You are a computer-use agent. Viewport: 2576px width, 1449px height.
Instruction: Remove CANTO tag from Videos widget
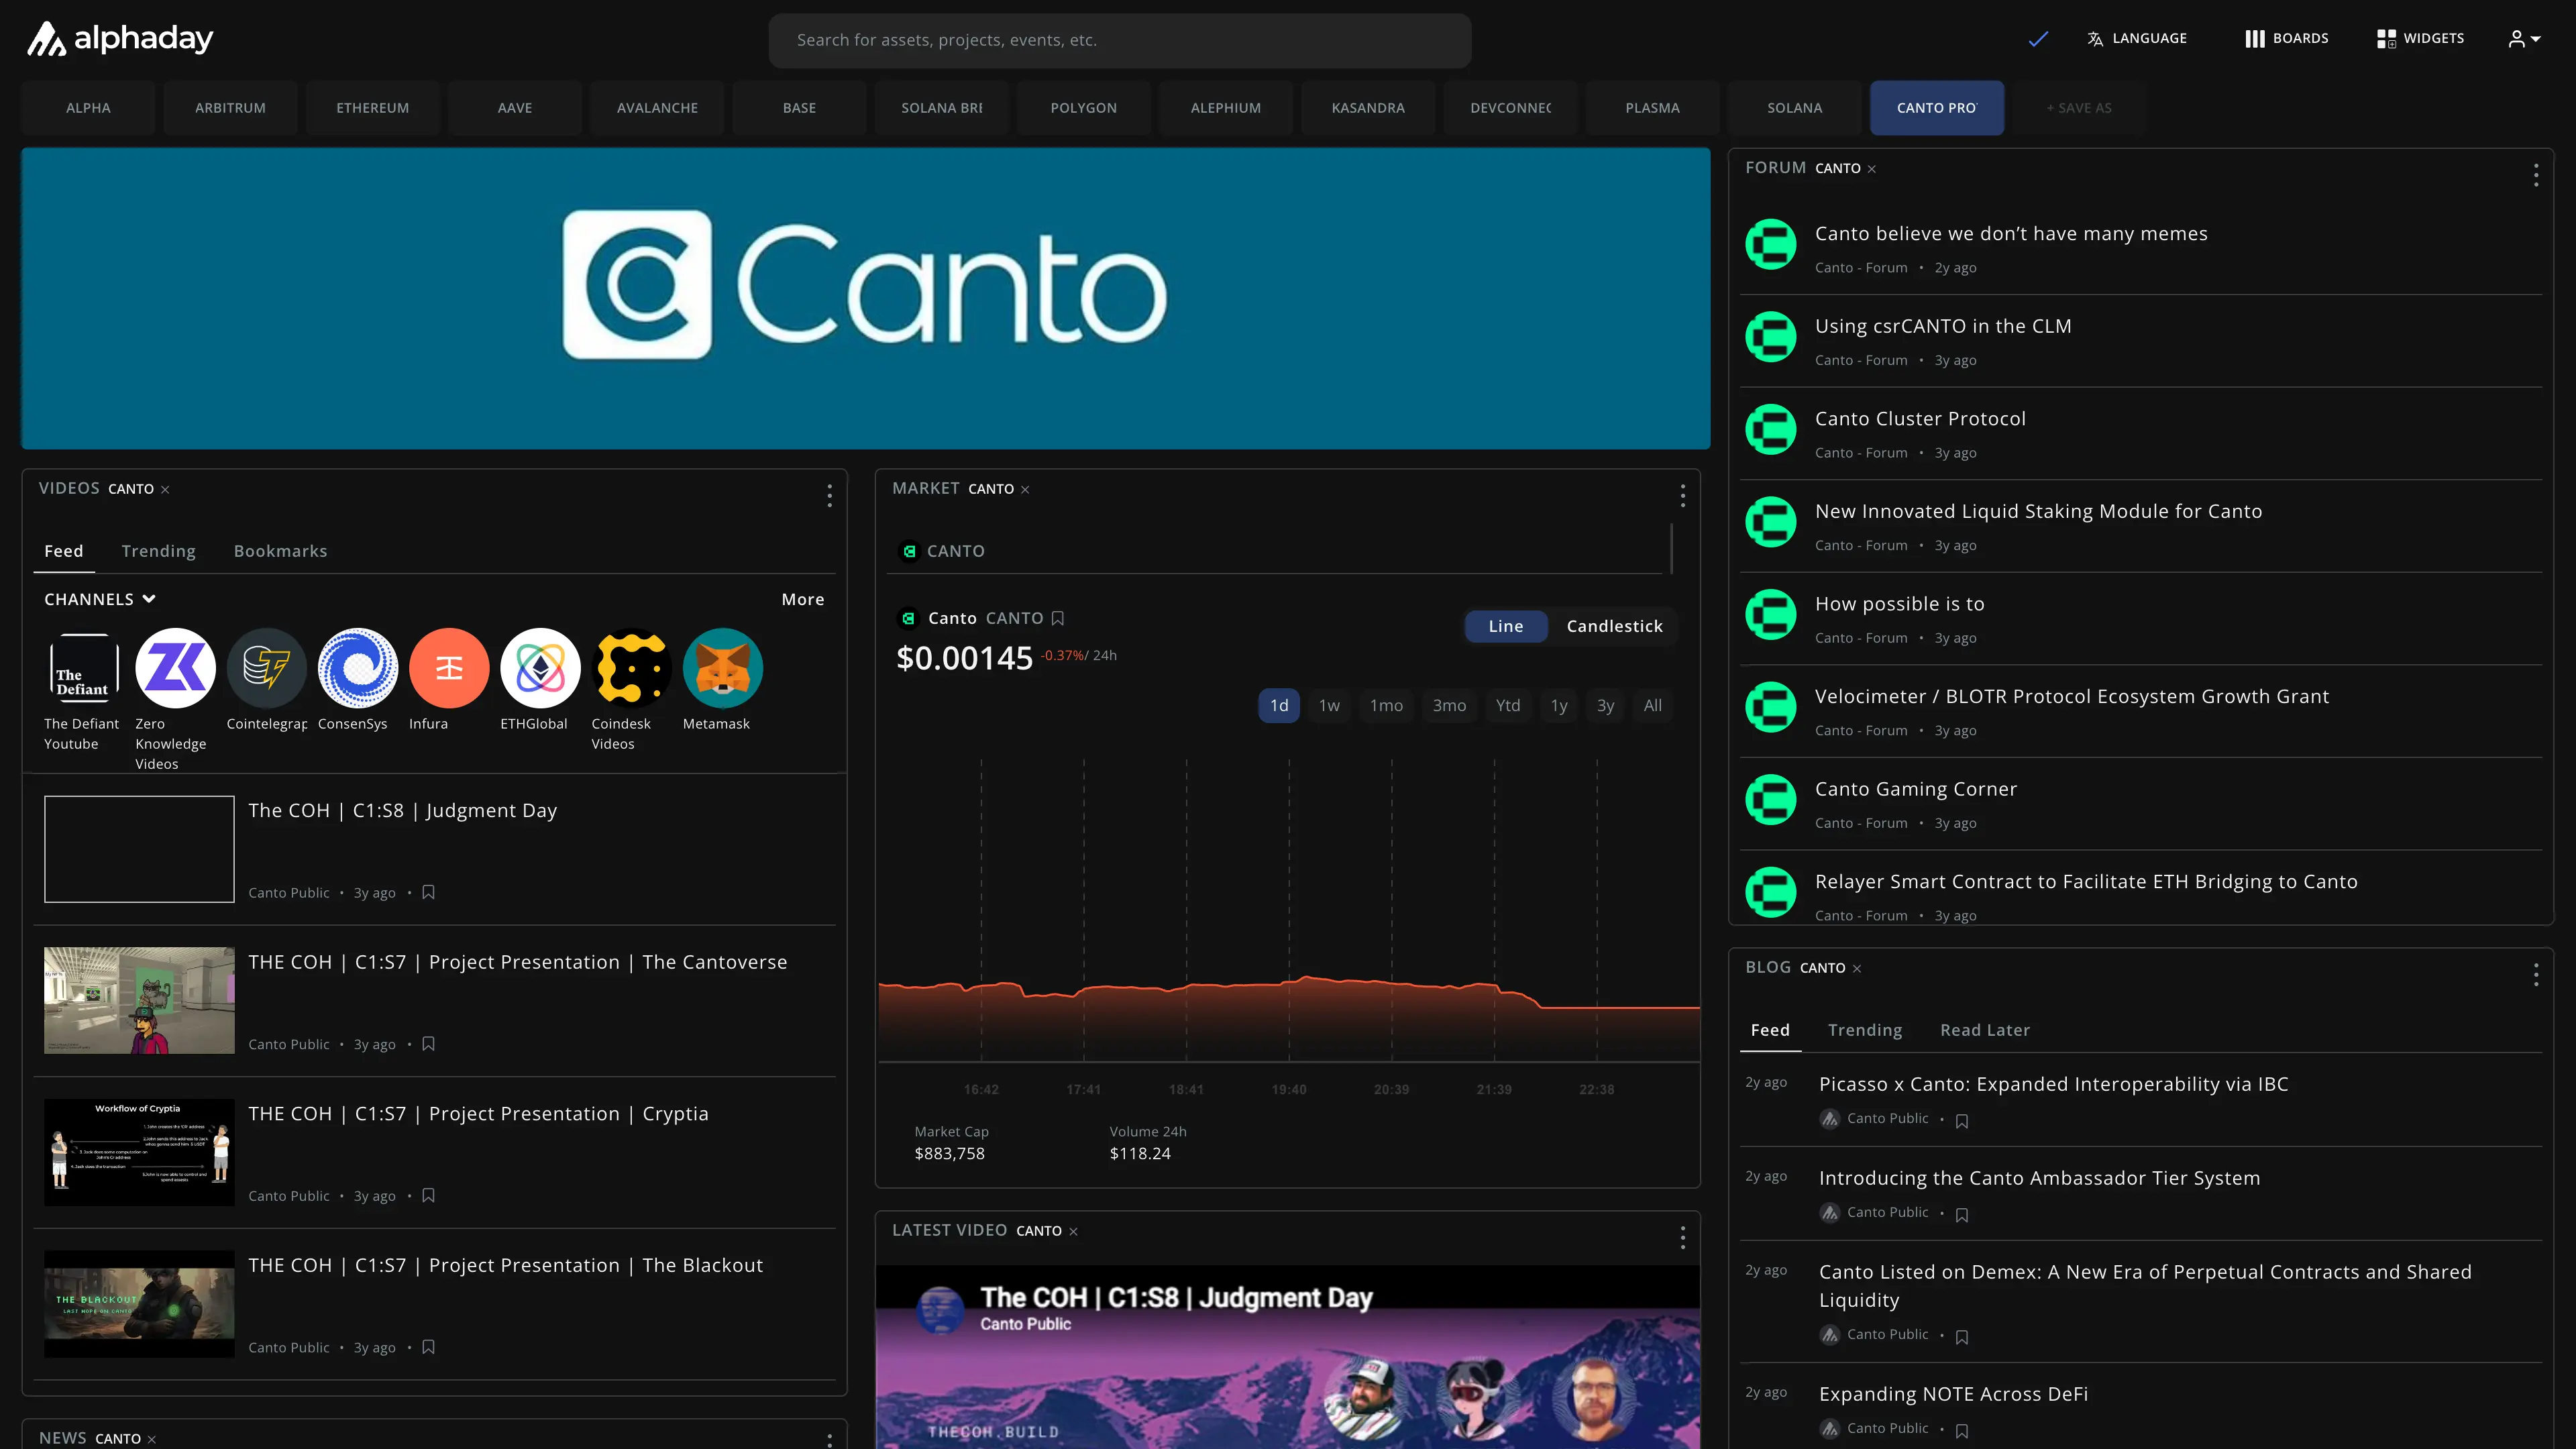click(166, 490)
